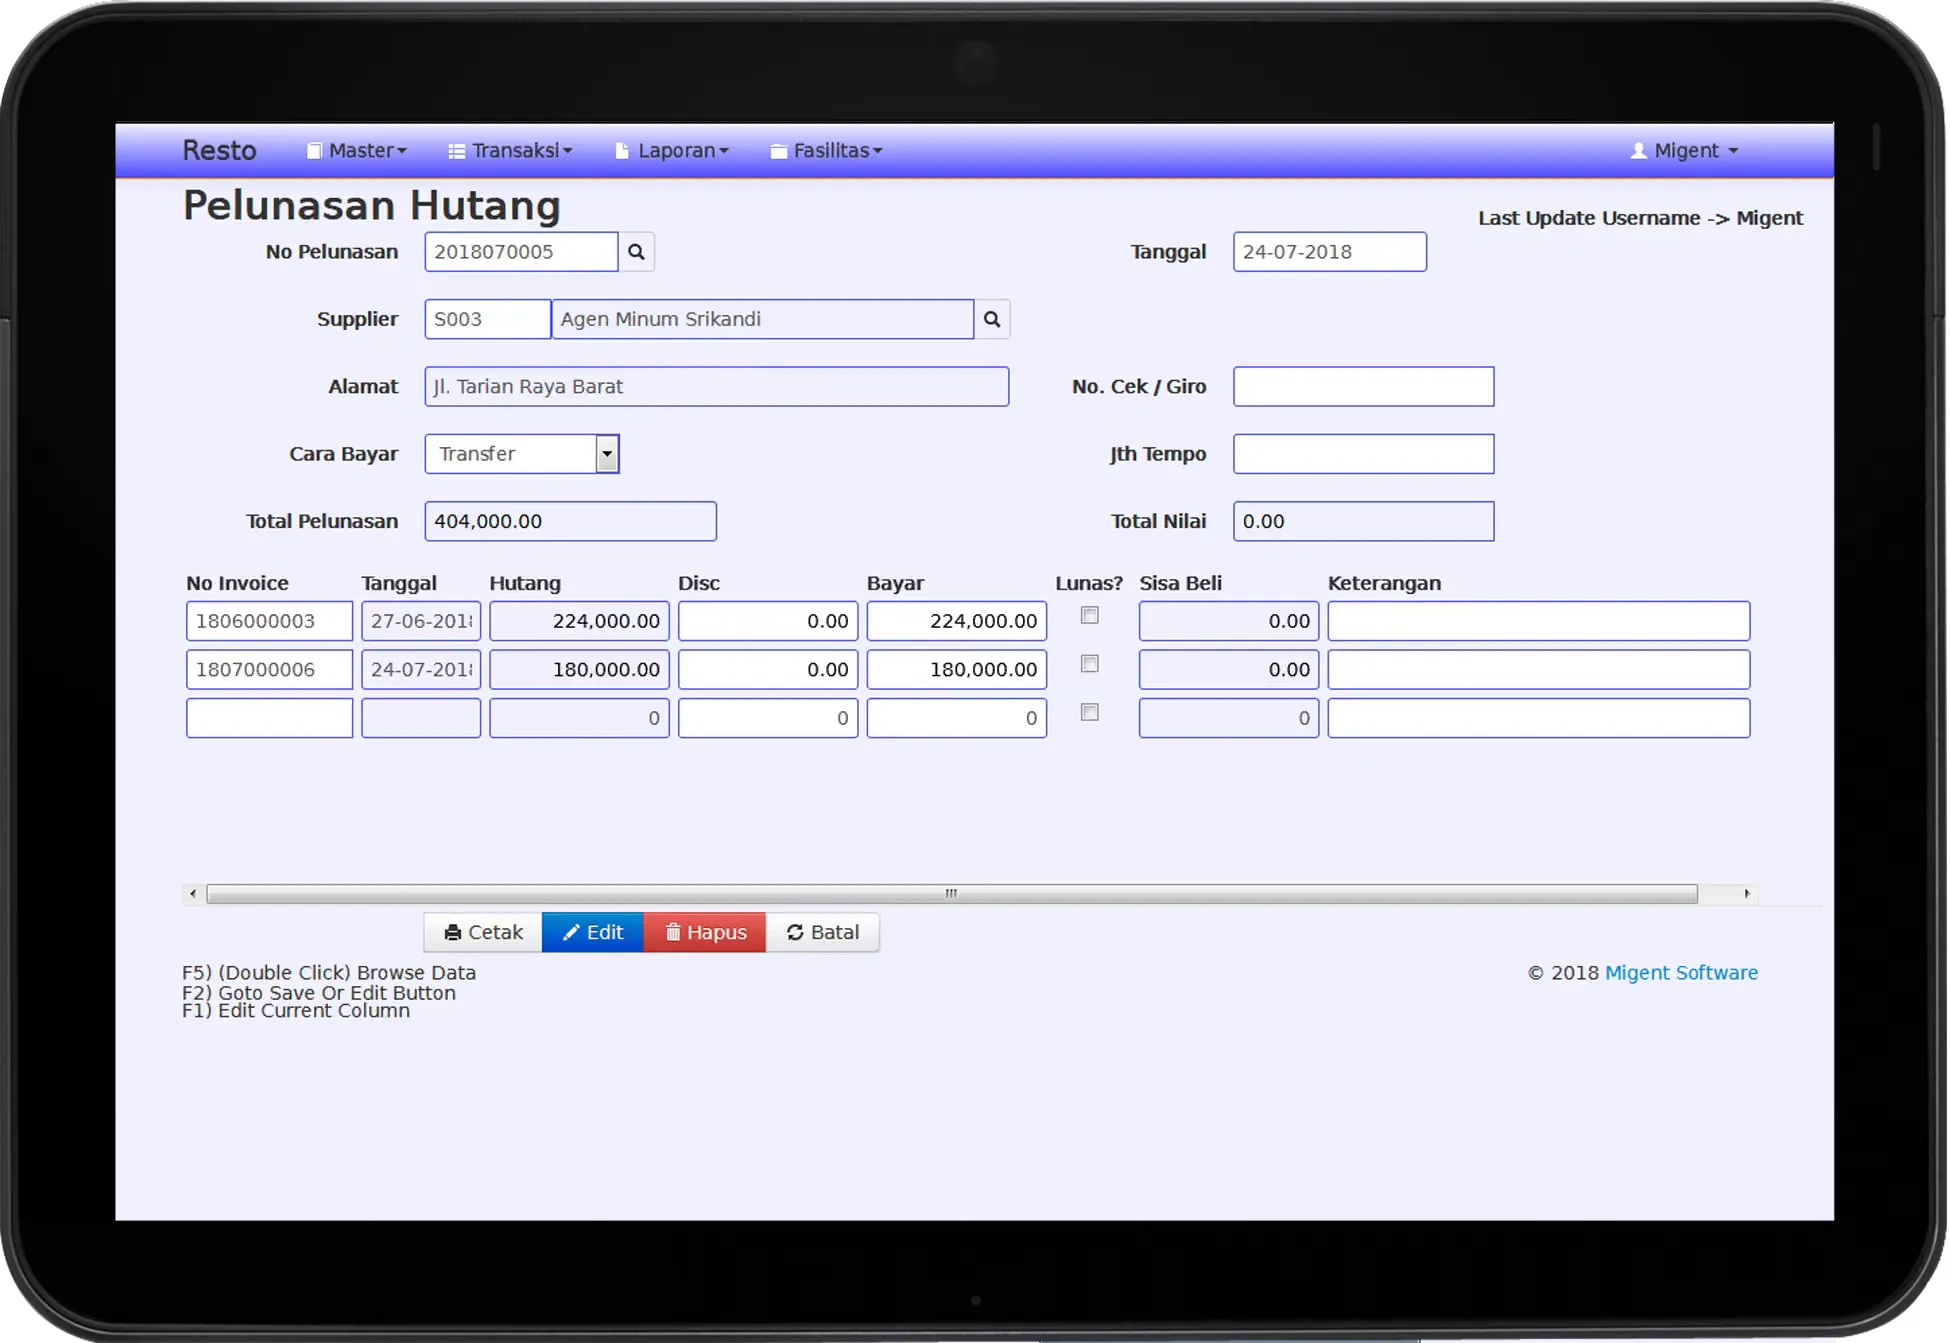Image resolution: width=1950 pixels, height=1343 pixels.
Task: Click invoice number cell 1807000006
Action: pyautogui.click(x=269, y=670)
